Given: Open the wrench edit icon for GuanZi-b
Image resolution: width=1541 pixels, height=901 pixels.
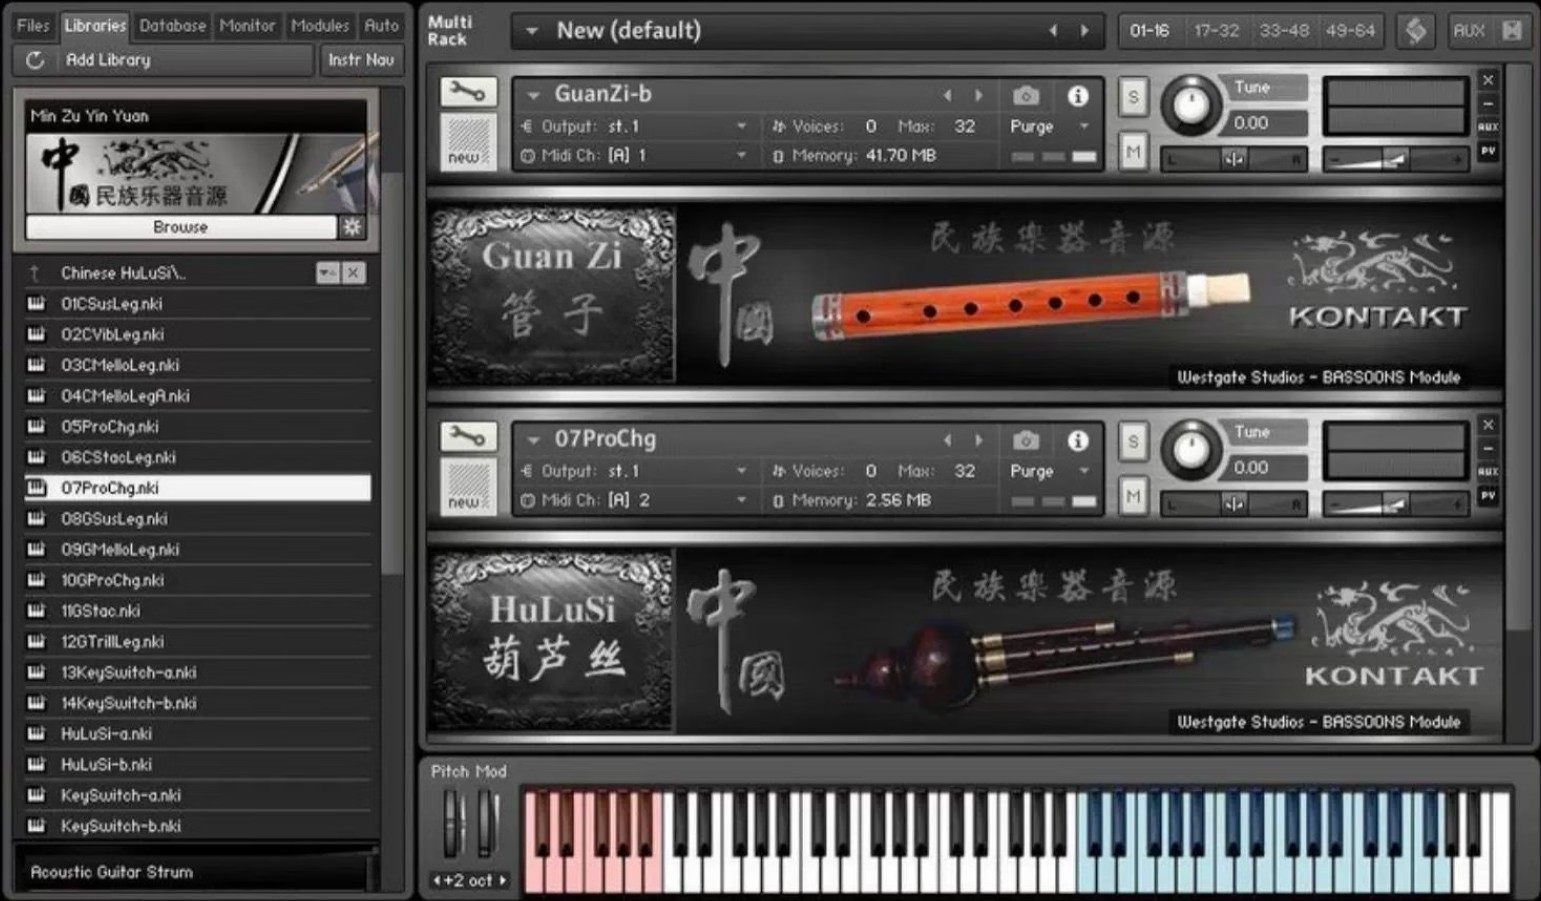Looking at the screenshot, I should [467, 93].
